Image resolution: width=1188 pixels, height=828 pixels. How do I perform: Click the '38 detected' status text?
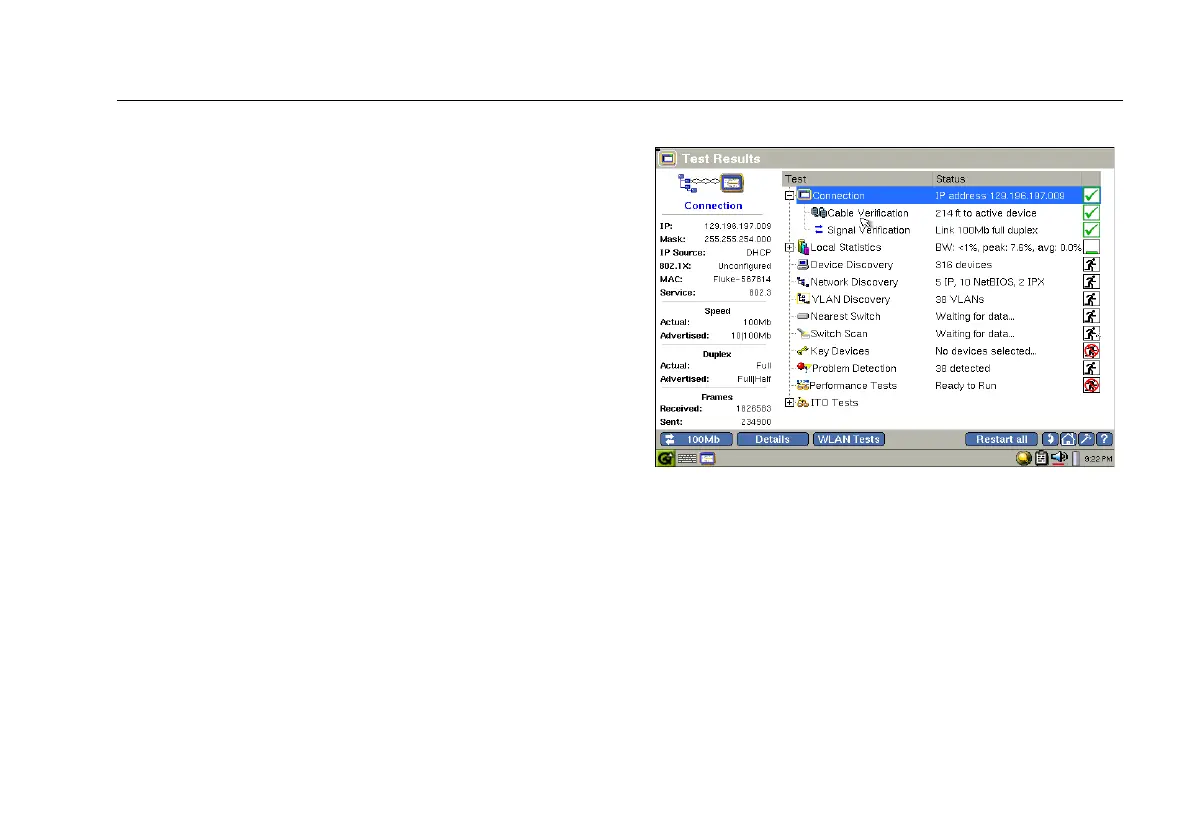(x=962, y=368)
